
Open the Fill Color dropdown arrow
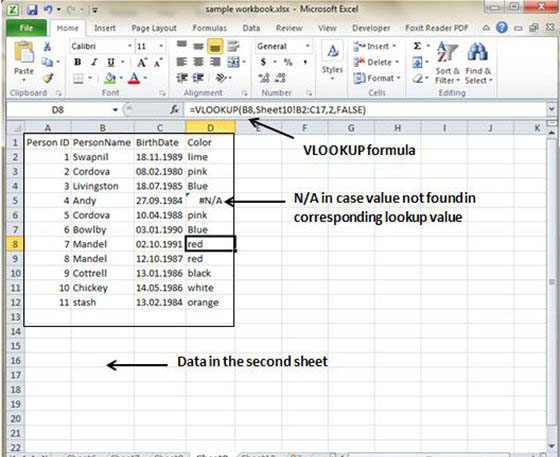121,78
